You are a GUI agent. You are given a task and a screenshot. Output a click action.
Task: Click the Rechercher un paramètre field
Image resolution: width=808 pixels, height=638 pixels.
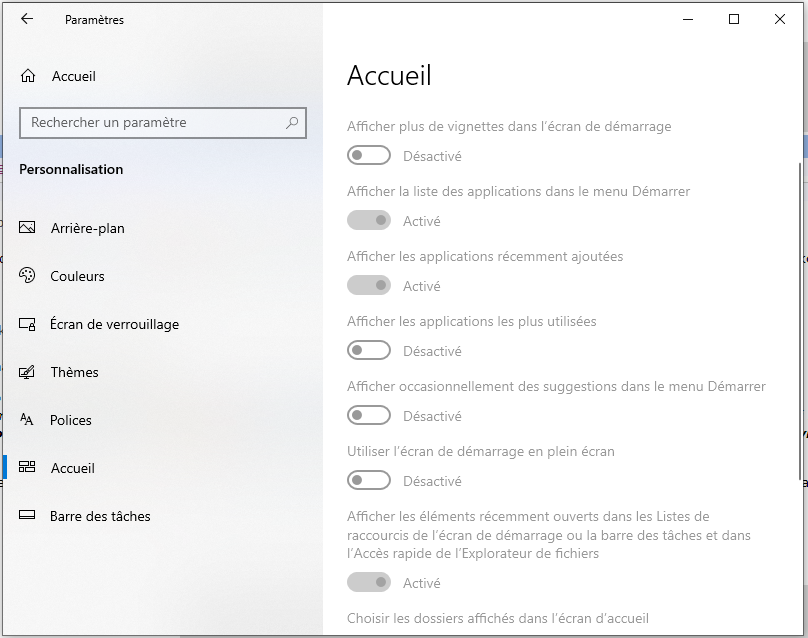coord(150,123)
